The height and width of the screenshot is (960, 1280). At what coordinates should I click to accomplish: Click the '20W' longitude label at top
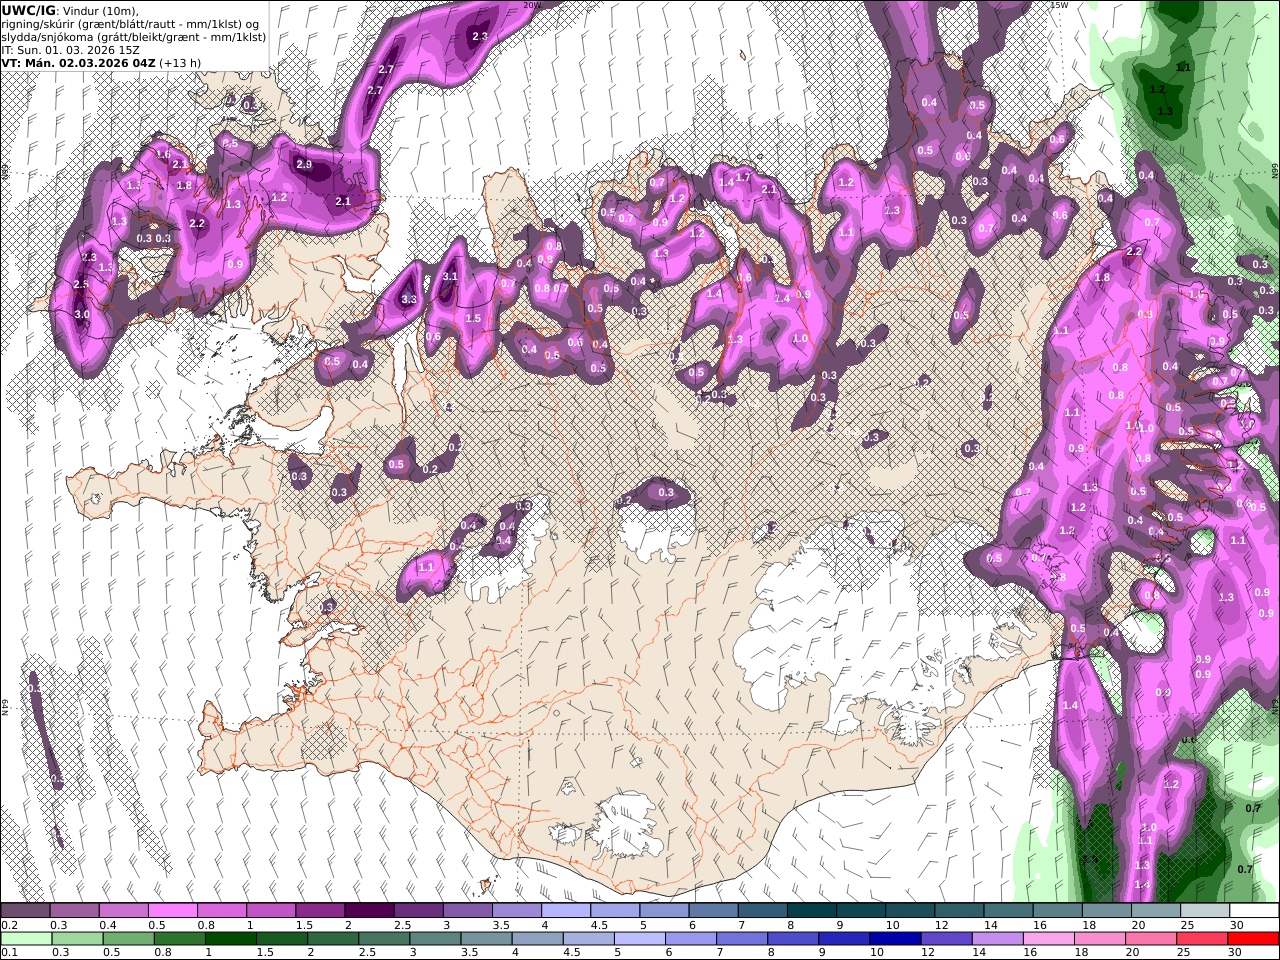click(531, 5)
